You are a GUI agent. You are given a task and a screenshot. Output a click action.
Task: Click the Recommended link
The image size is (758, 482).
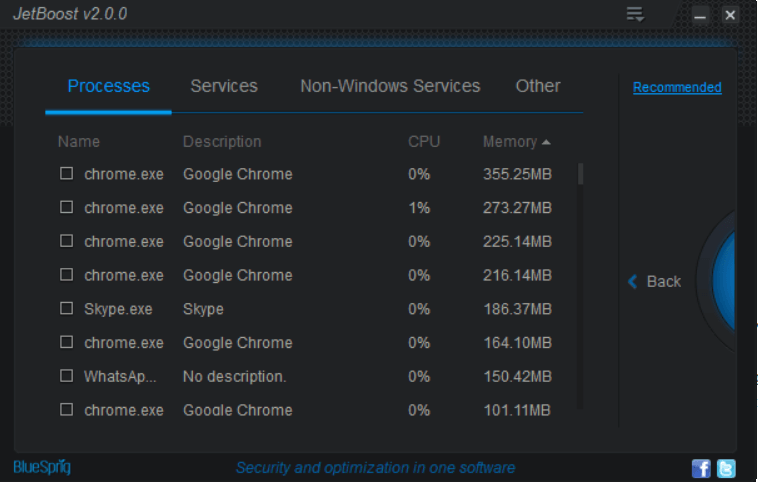677,88
